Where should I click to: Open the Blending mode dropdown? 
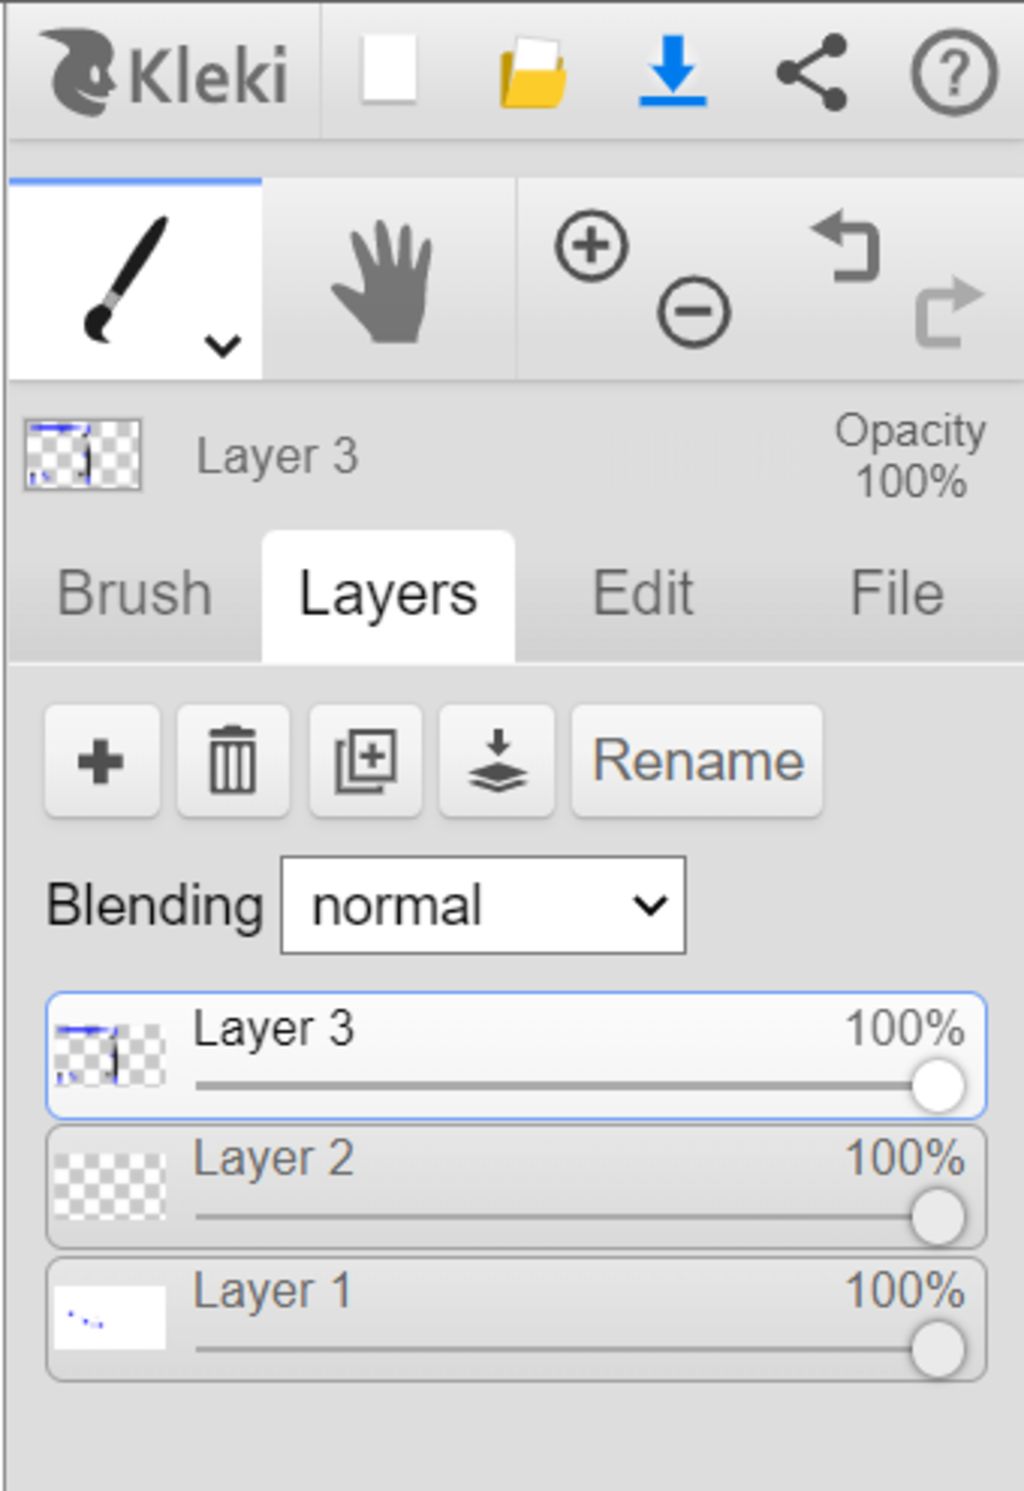[483, 905]
